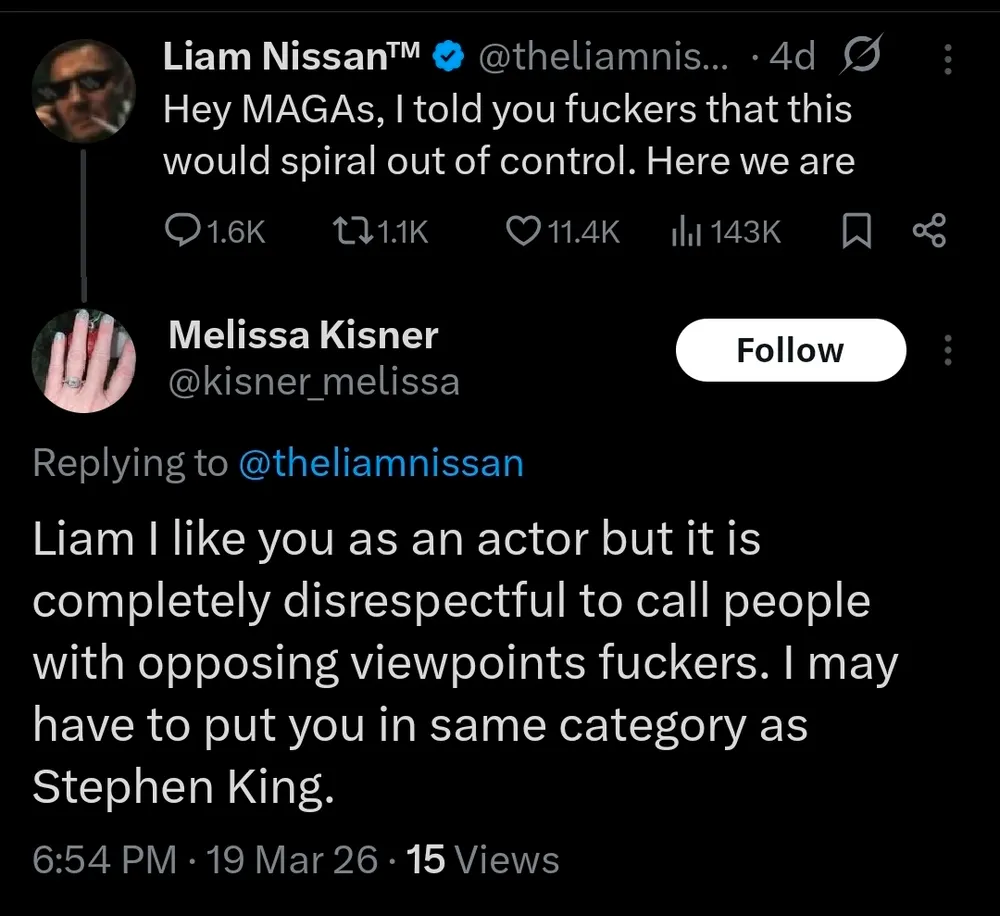Repost the Liam Nissan tweet
Screen dimensions: 1000x916
coord(346,232)
